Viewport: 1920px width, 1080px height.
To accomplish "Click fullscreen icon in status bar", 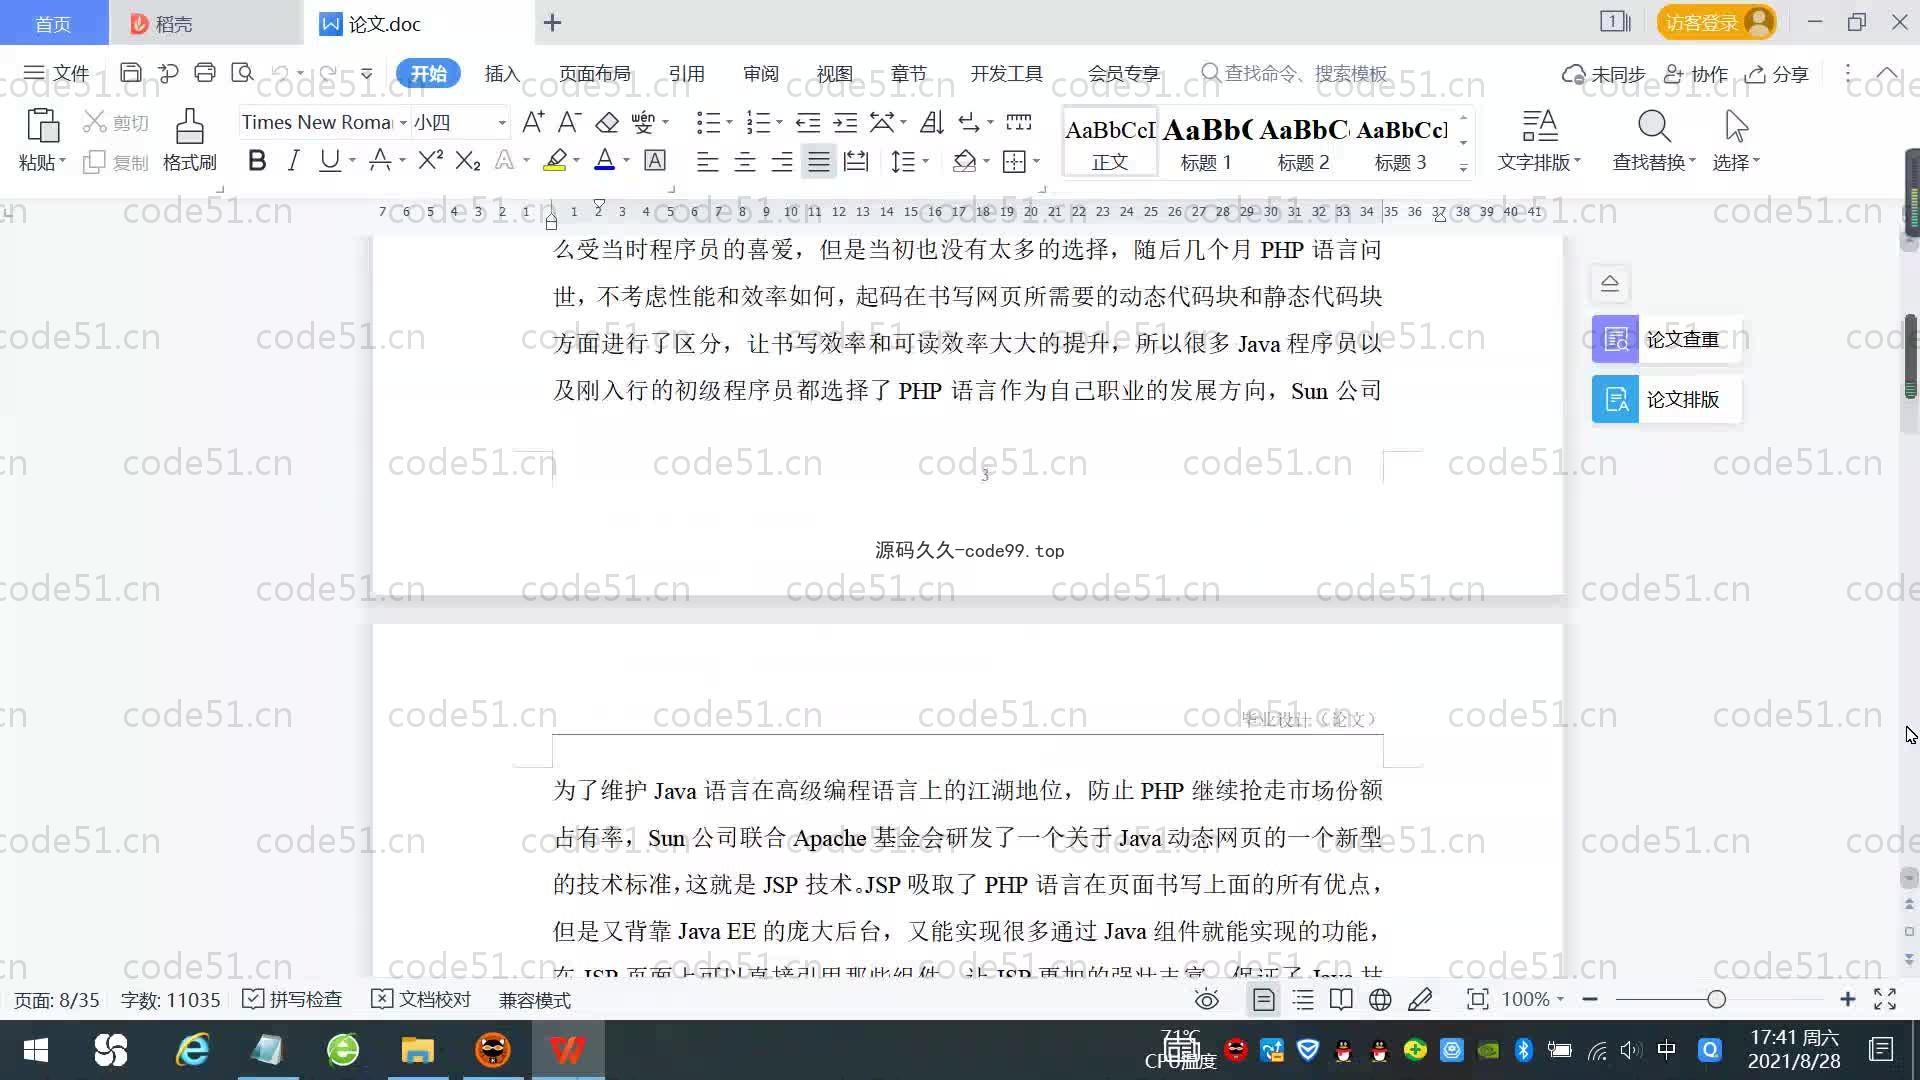I will coord(1885,999).
